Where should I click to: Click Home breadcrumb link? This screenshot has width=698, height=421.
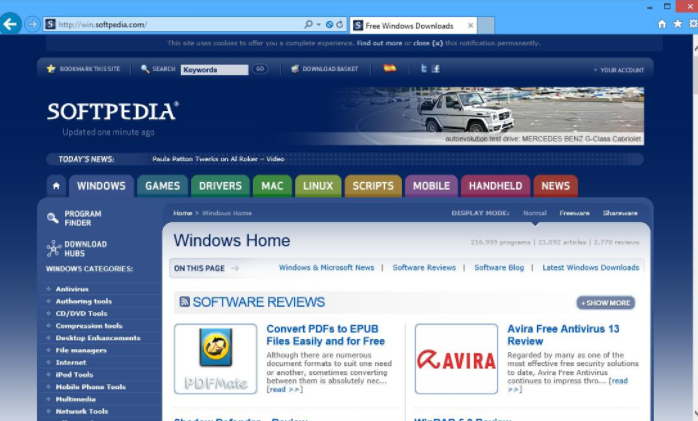coord(183,213)
